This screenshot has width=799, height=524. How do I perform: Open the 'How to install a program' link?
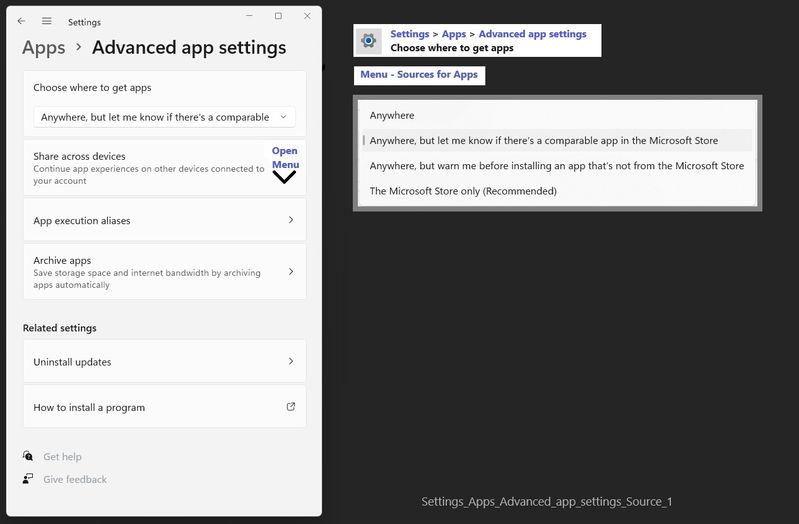tap(165, 407)
